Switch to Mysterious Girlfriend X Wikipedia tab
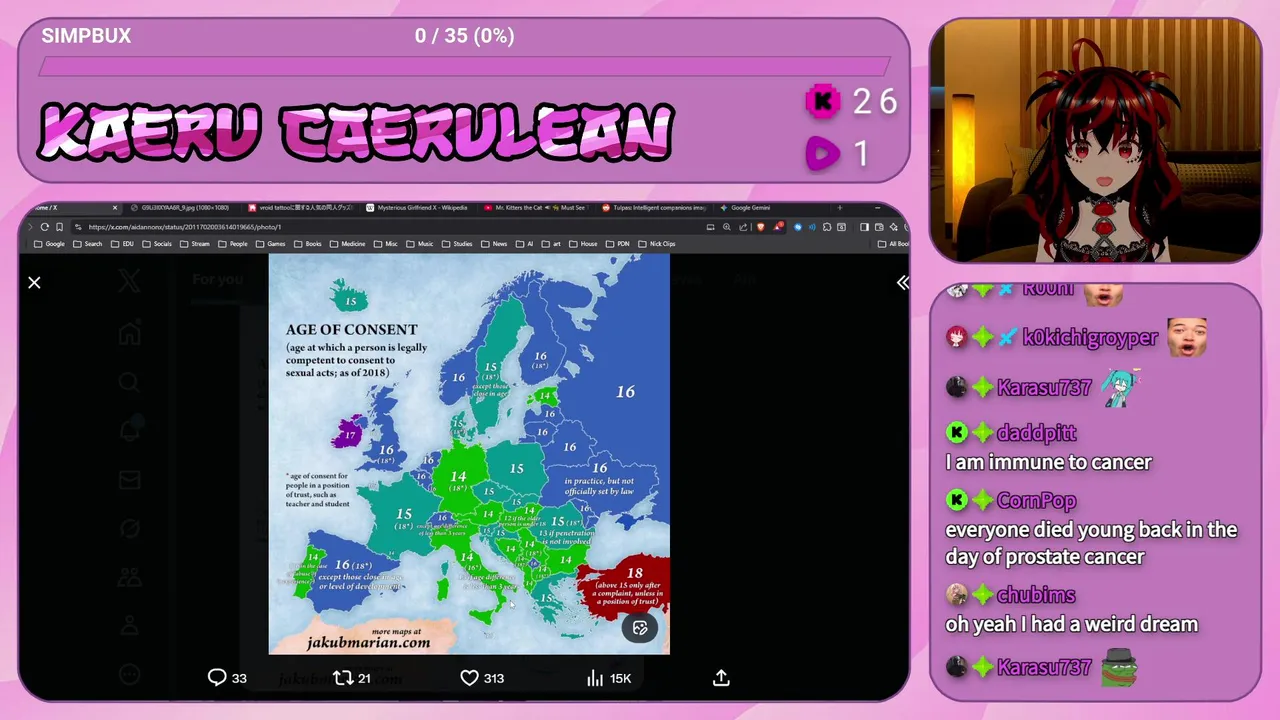This screenshot has width=1280, height=720. pos(420,208)
